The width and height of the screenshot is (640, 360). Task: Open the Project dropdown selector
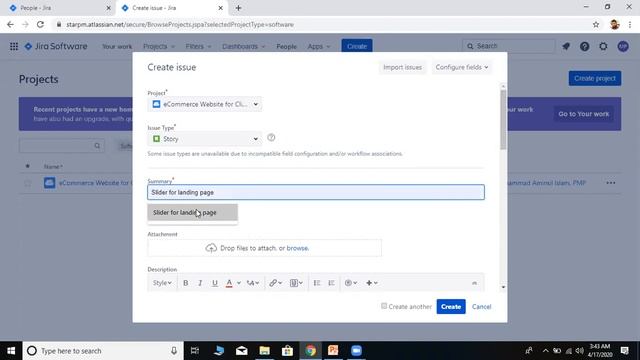coord(205,104)
